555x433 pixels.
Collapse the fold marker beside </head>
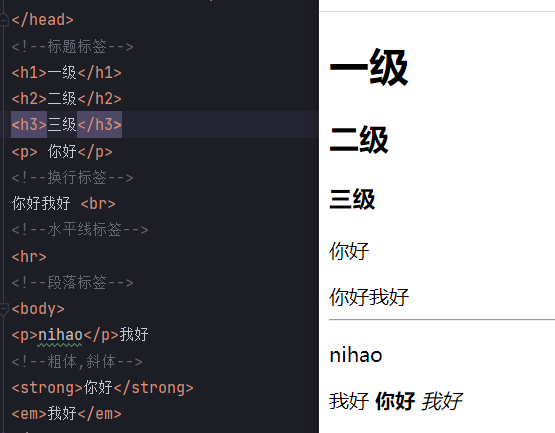tap(4, 19)
